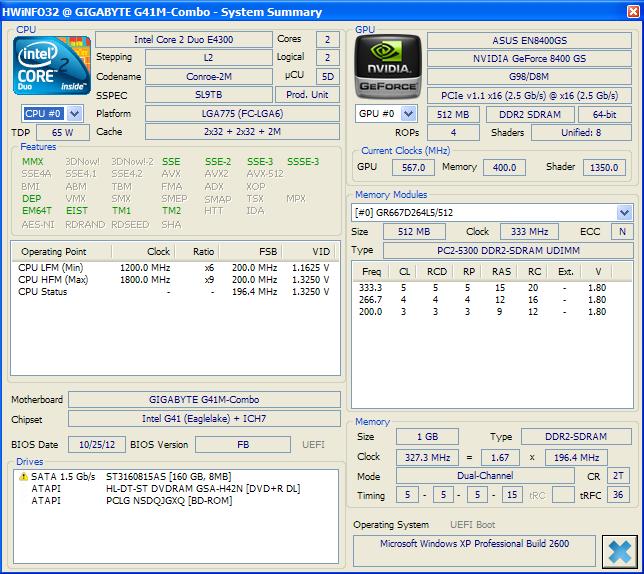Open the GPU #0 selector dropdown
Image resolution: width=644 pixels, height=574 pixels.
(x=408, y=114)
